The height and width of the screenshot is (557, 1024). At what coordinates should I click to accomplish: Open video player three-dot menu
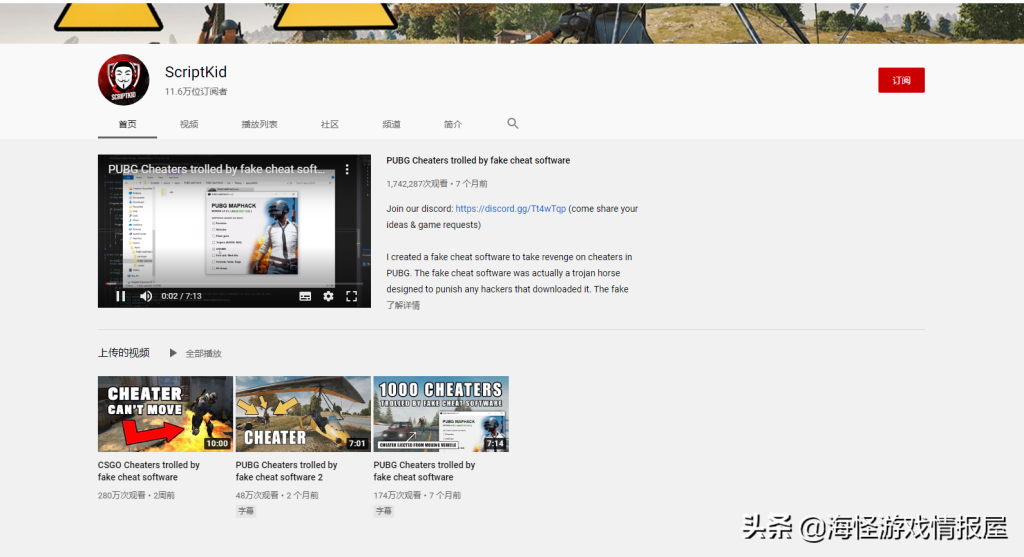(x=347, y=169)
